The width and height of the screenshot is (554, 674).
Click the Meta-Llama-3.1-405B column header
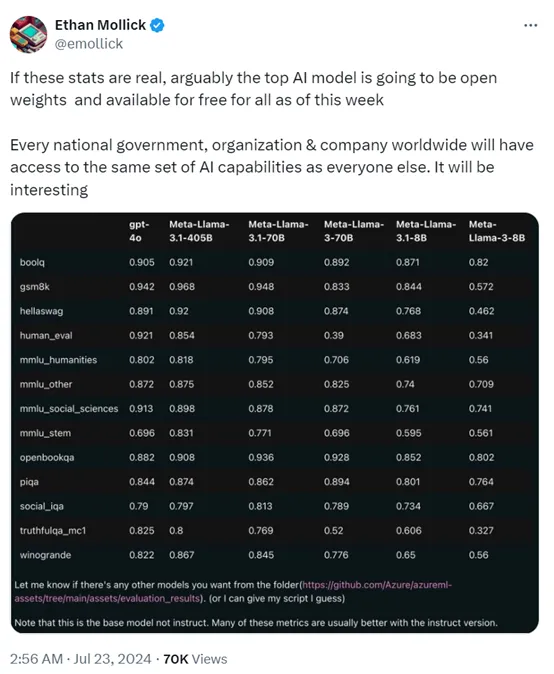coord(199,231)
